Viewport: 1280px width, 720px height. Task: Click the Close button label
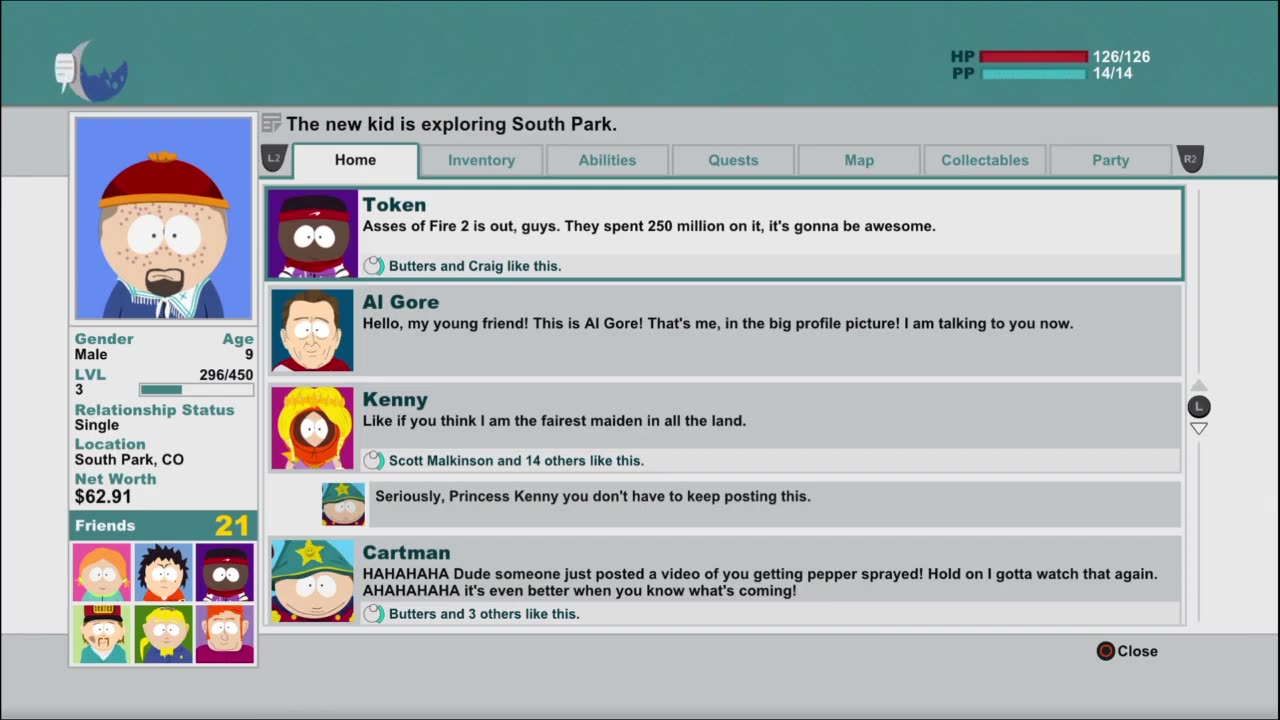tap(1137, 651)
